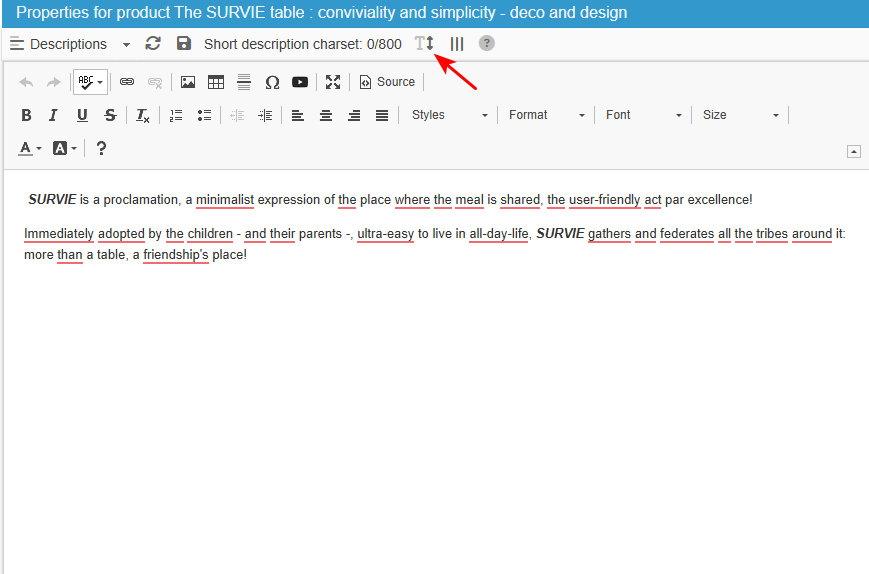Maximize the editor to full screen
This screenshot has width=869, height=574.
(333, 82)
